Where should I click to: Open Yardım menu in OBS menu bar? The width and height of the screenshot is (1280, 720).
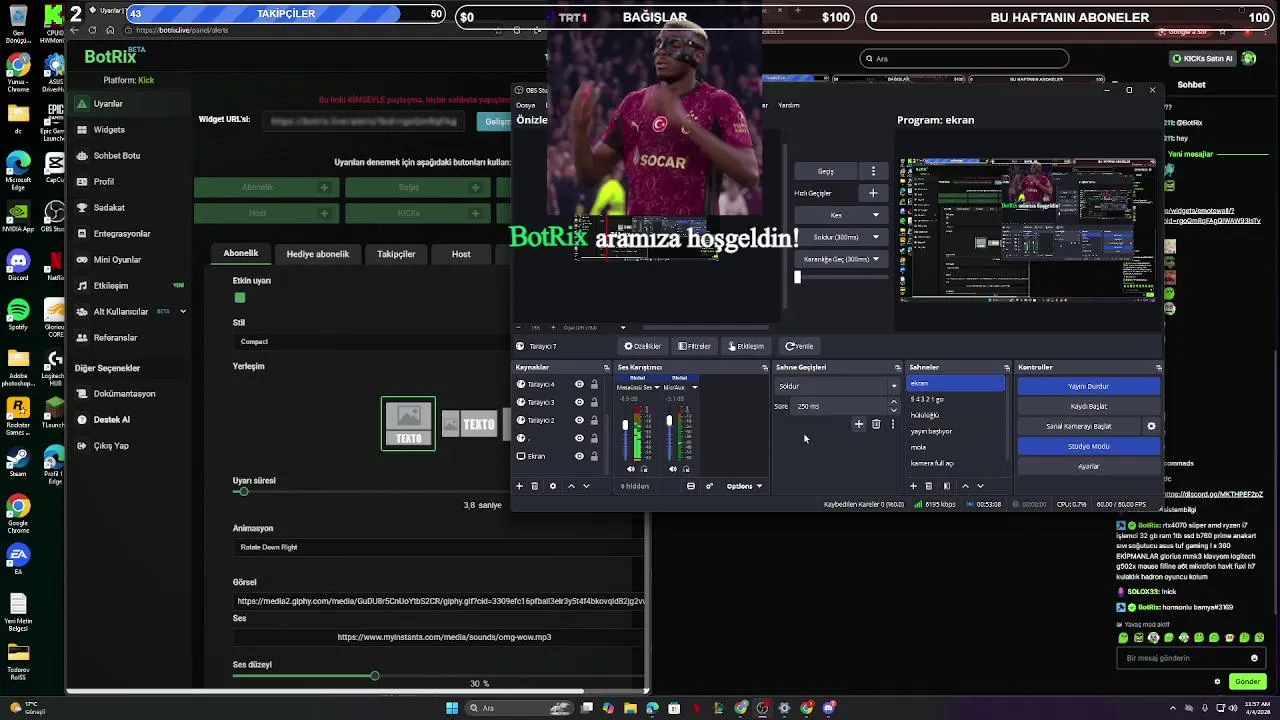pos(789,105)
